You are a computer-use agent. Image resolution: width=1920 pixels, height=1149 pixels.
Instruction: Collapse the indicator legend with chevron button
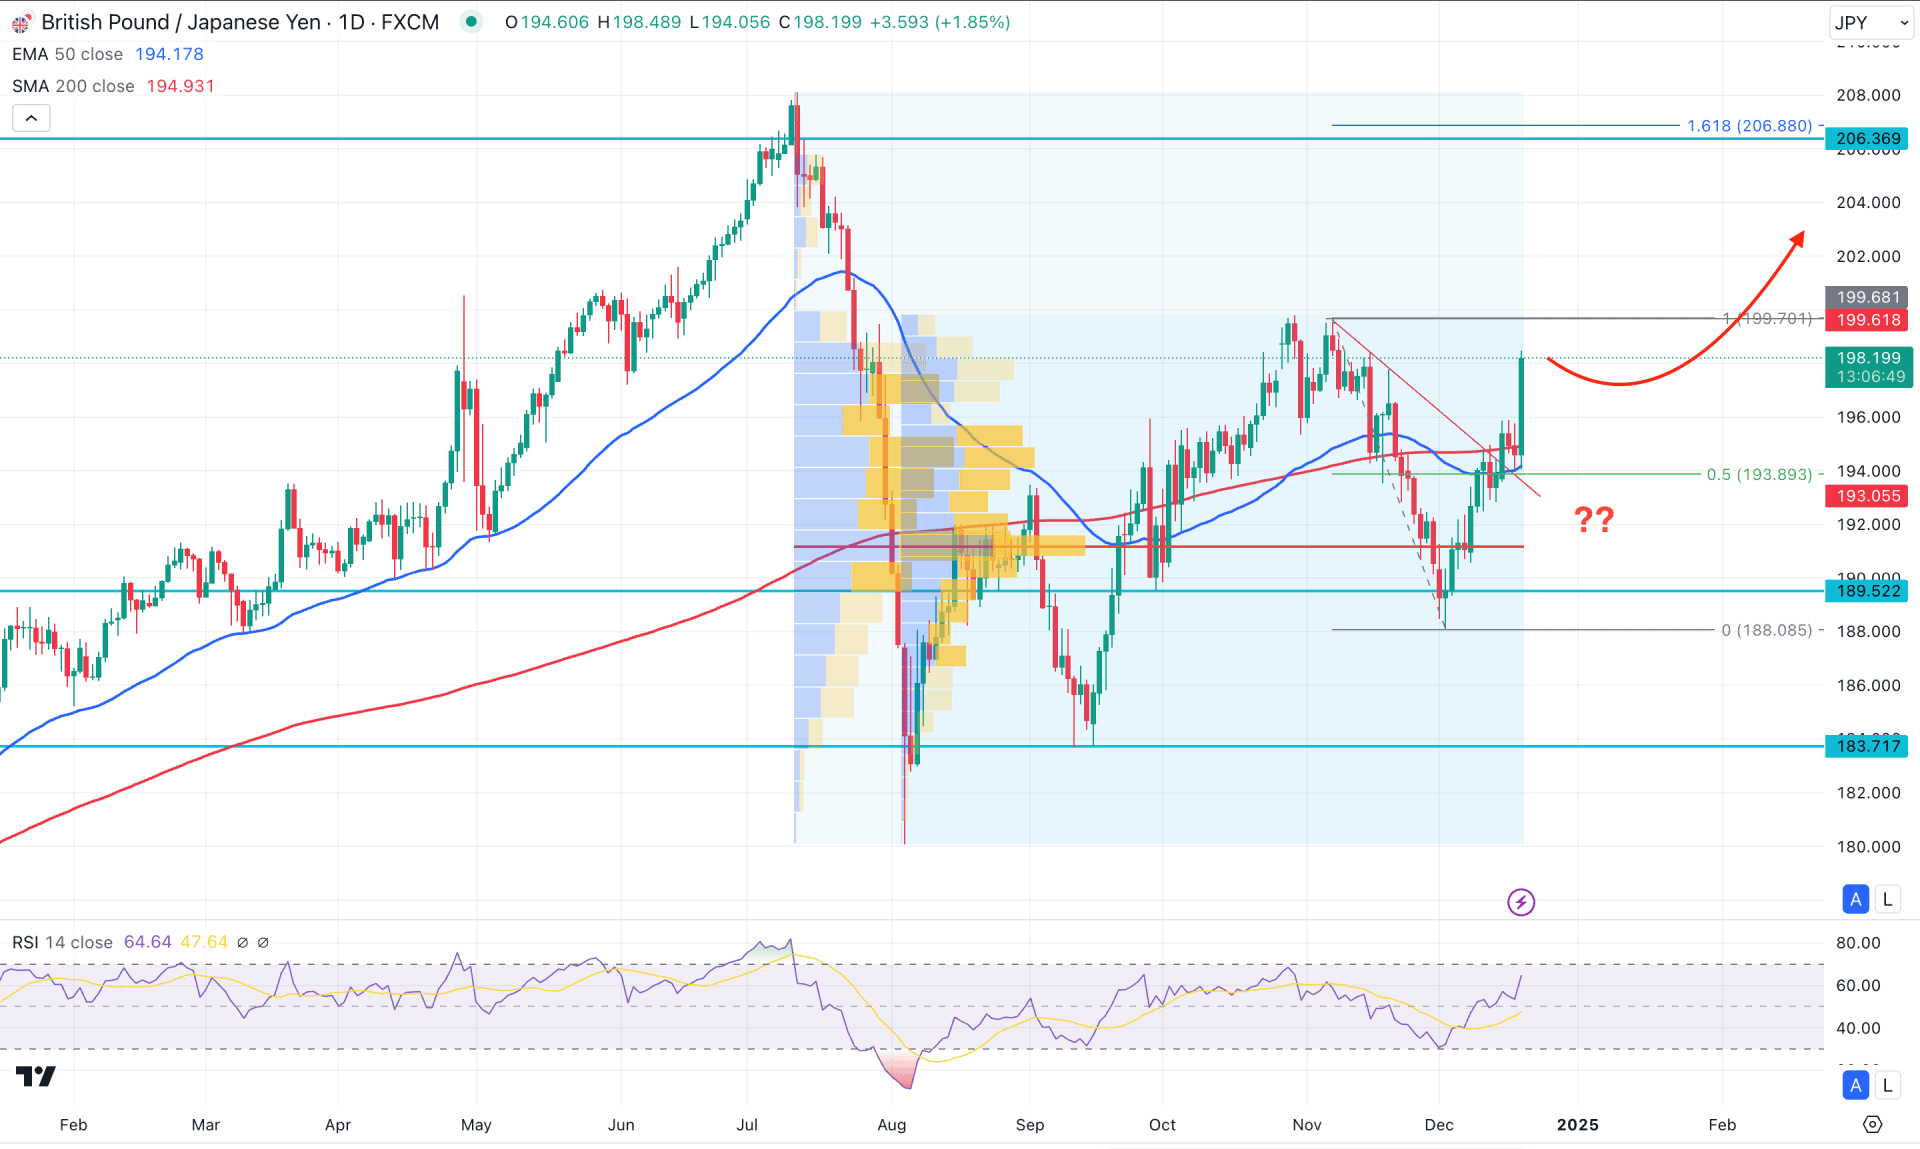[x=31, y=118]
